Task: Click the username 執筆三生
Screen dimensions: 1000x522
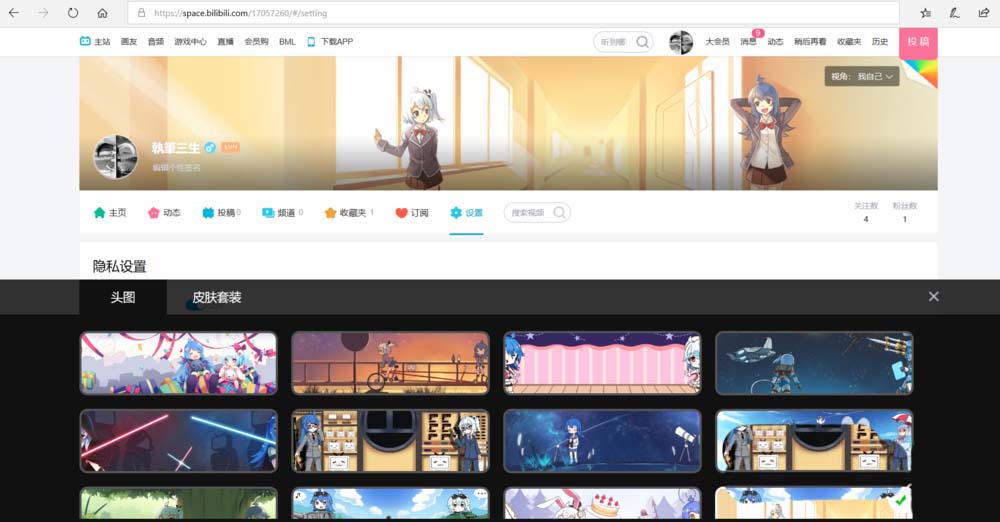Action: coord(175,148)
